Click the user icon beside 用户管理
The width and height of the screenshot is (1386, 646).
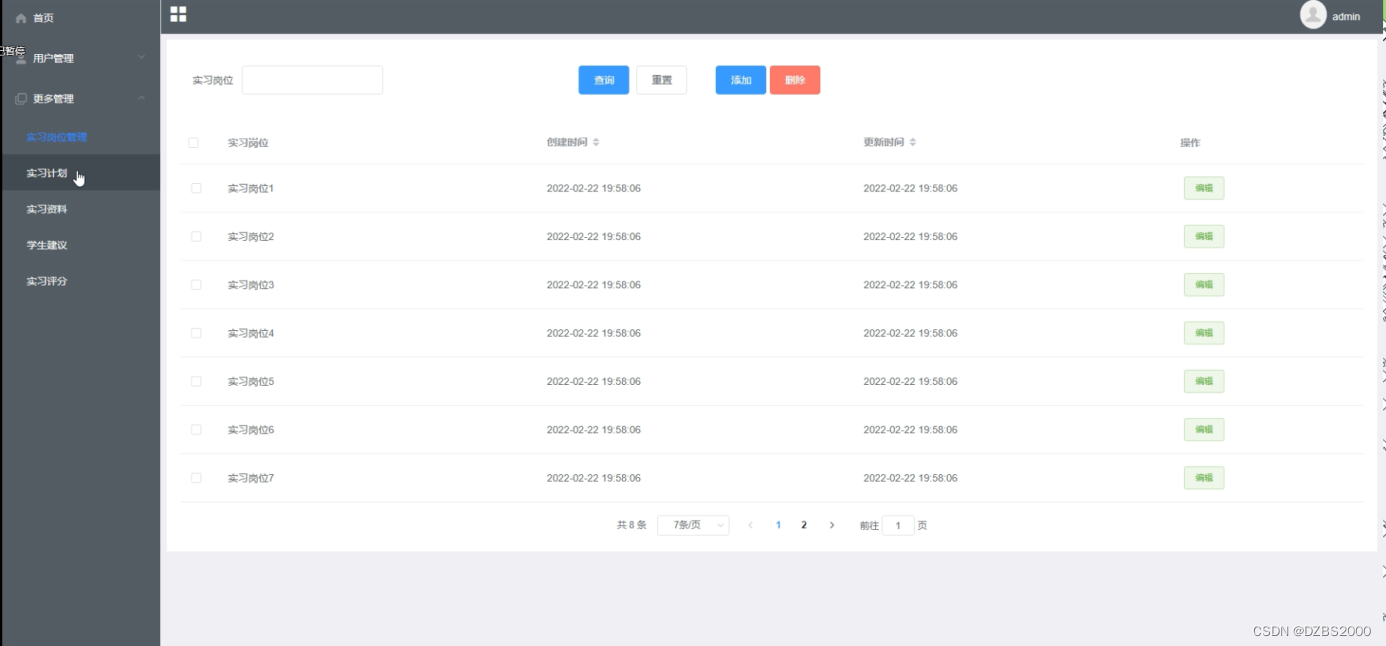click(21, 58)
